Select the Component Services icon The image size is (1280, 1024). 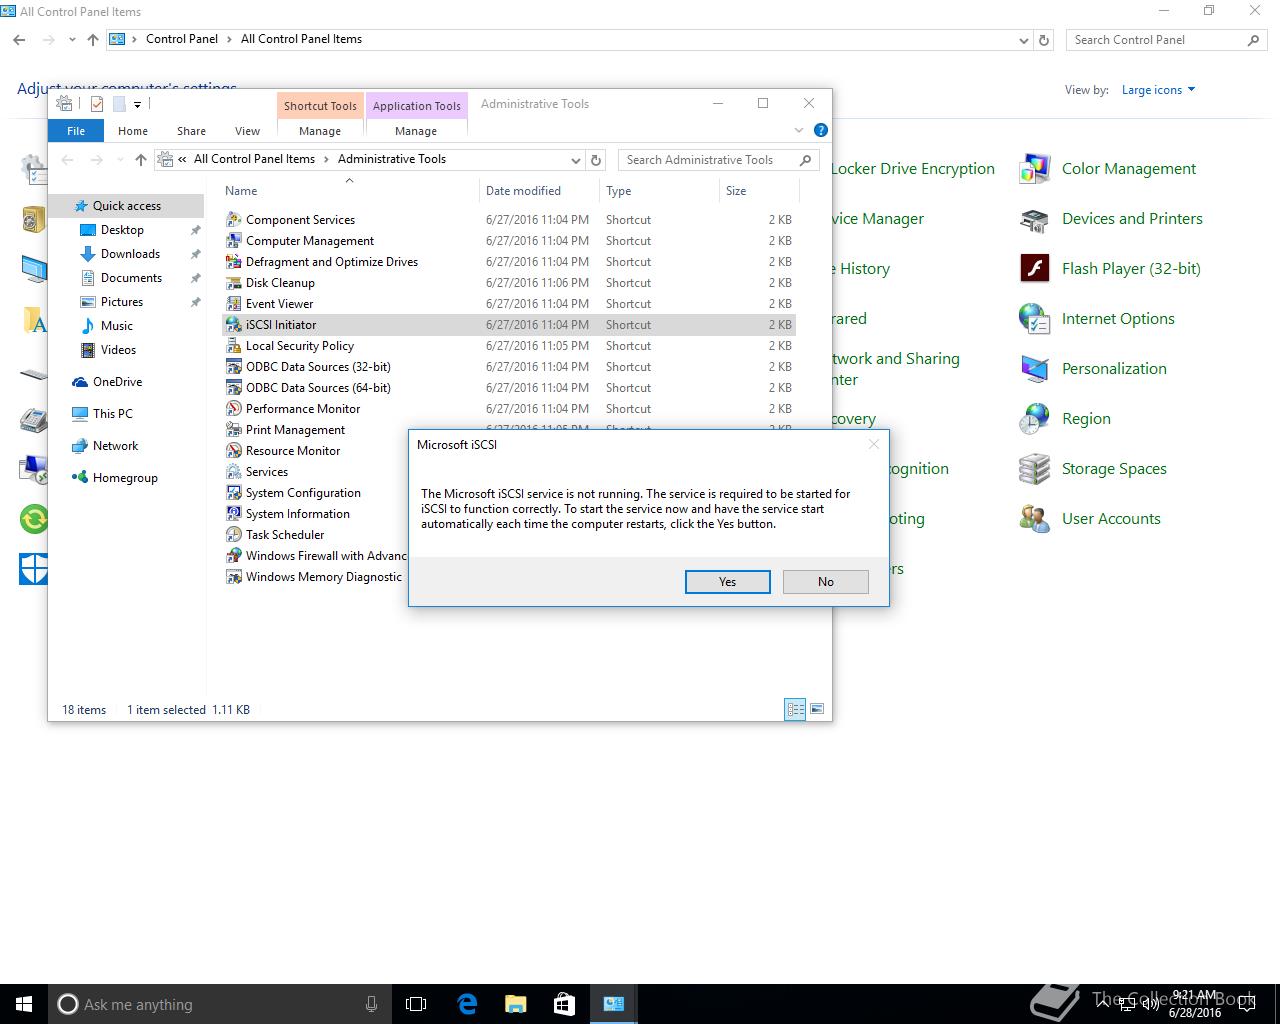click(x=234, y=220)
